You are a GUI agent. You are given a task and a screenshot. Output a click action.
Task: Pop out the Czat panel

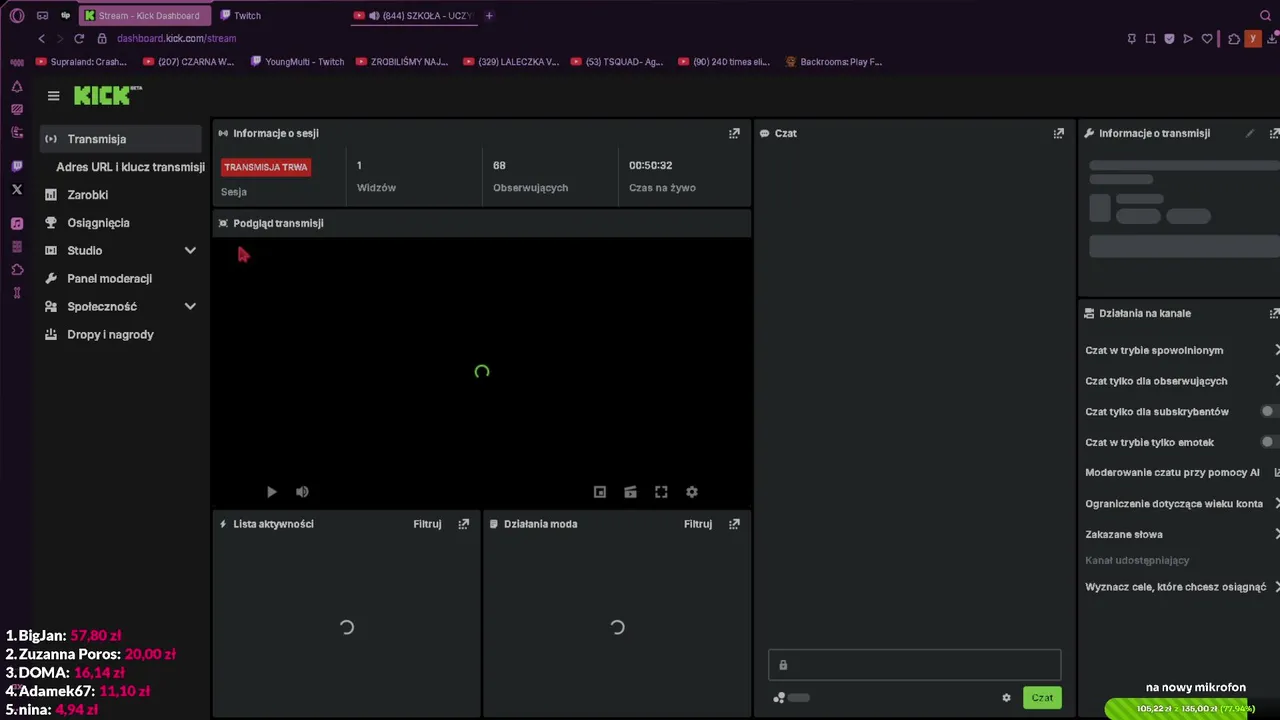(1058, 133)
